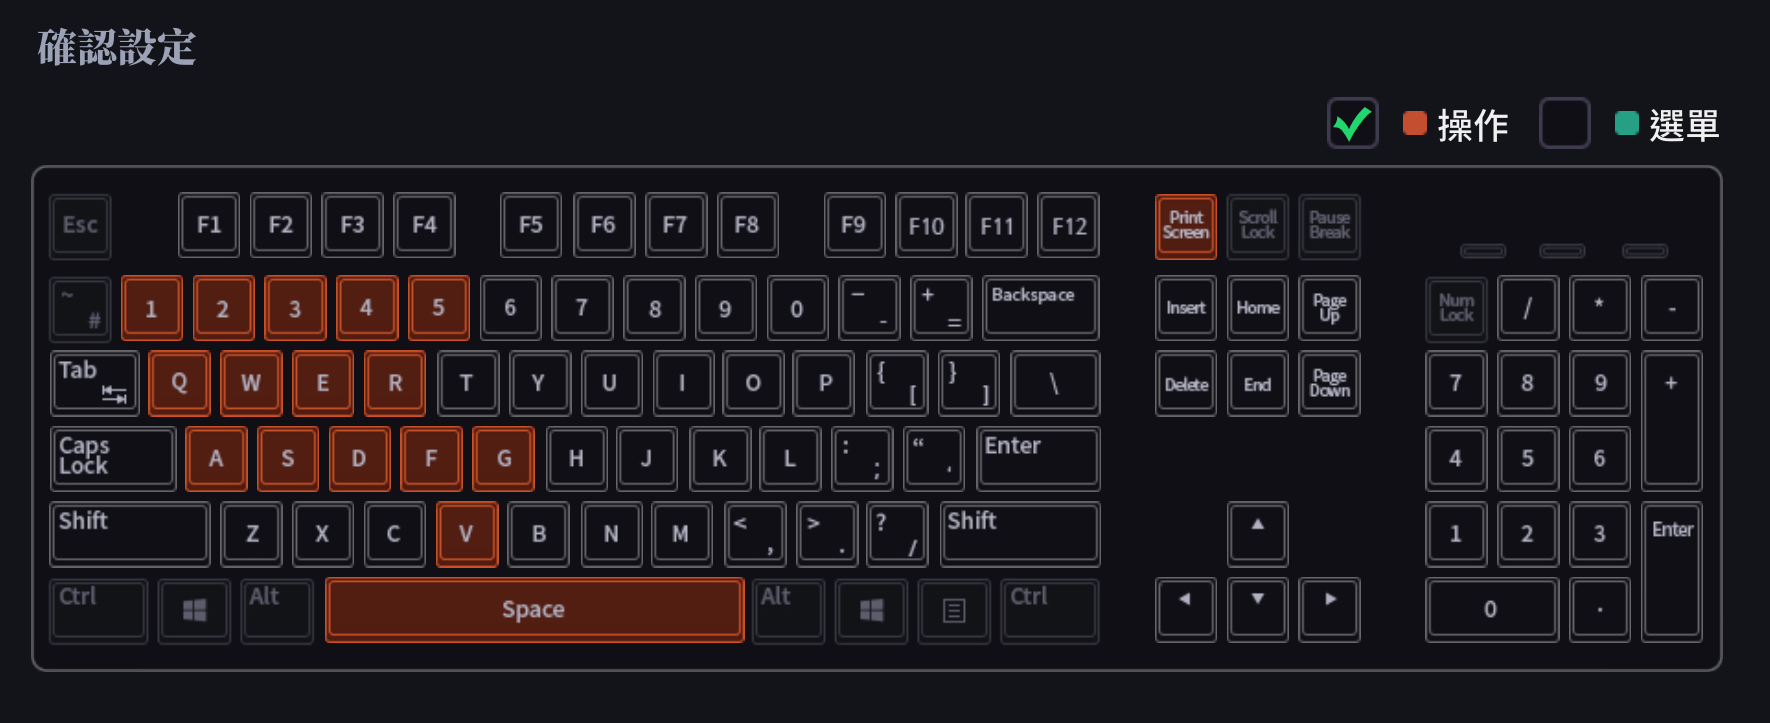Click the right Windows logo key
Screen dimensions: 1770x723
[x=871, y=610]
